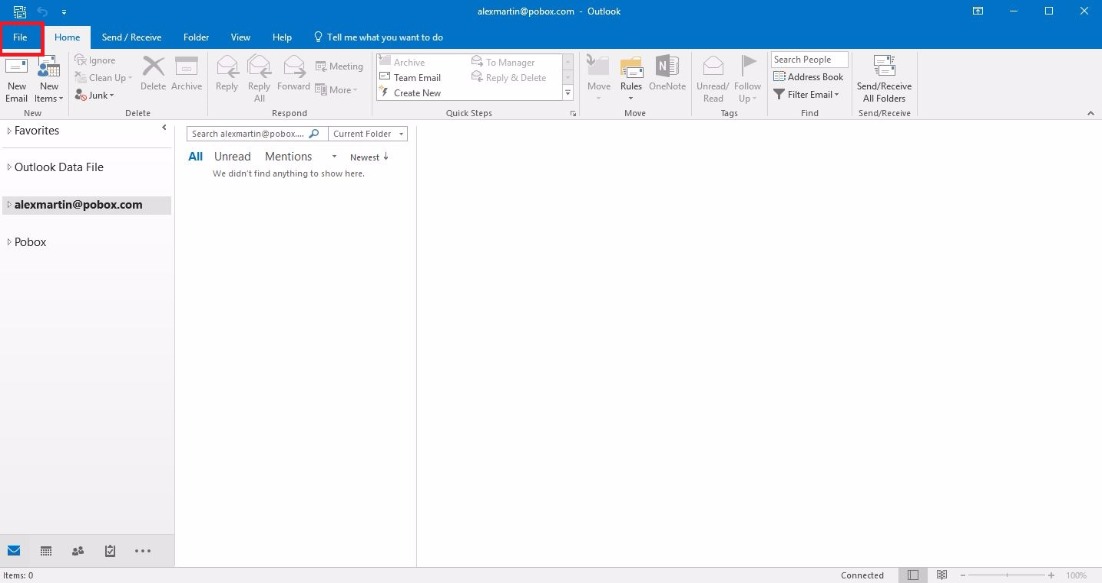Open the Quick Steps dialog launcher
Image resolution: width=1102 pixels, height=583 pixels.
[x=573, y=113]
